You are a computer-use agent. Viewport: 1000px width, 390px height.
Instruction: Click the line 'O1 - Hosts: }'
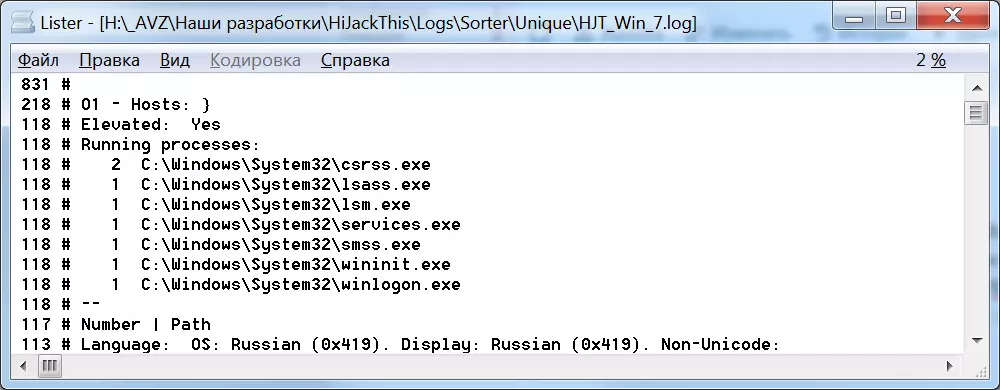tap(115, 104)
